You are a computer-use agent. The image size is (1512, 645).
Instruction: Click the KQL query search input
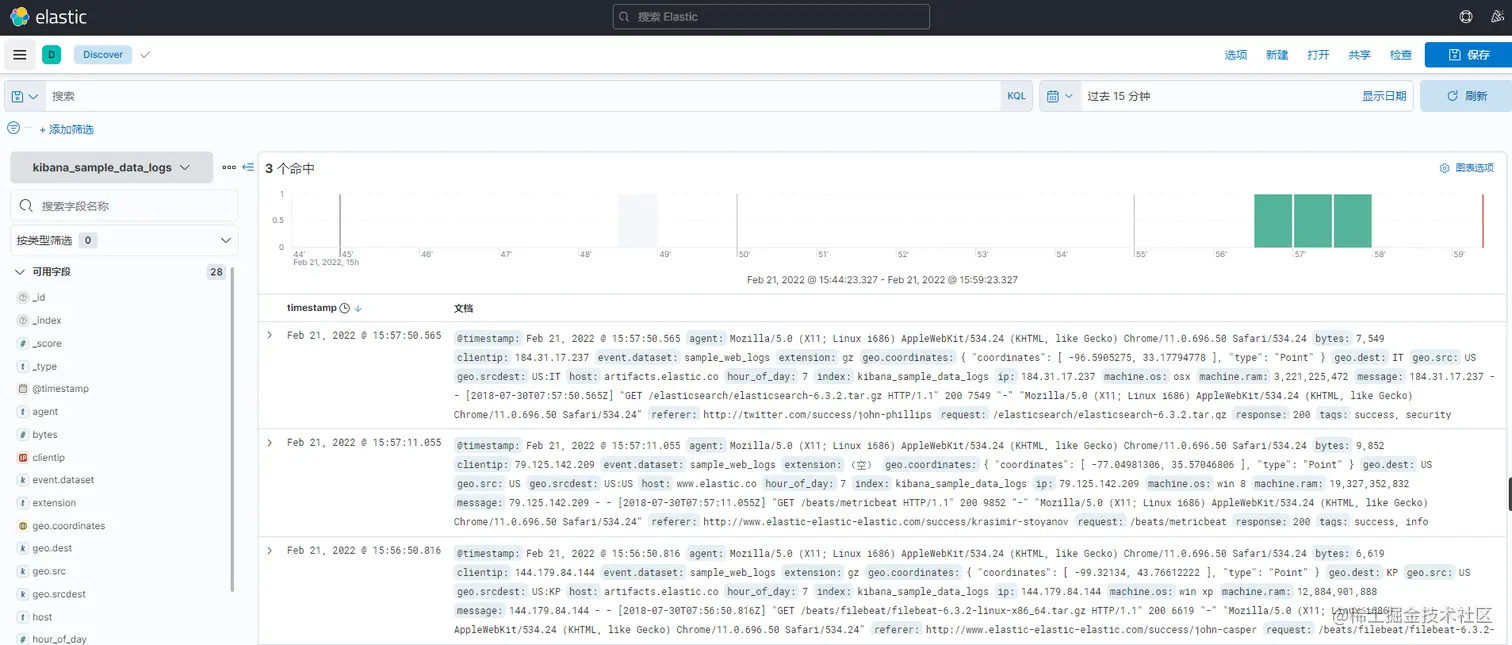click(x=522, y=96)
